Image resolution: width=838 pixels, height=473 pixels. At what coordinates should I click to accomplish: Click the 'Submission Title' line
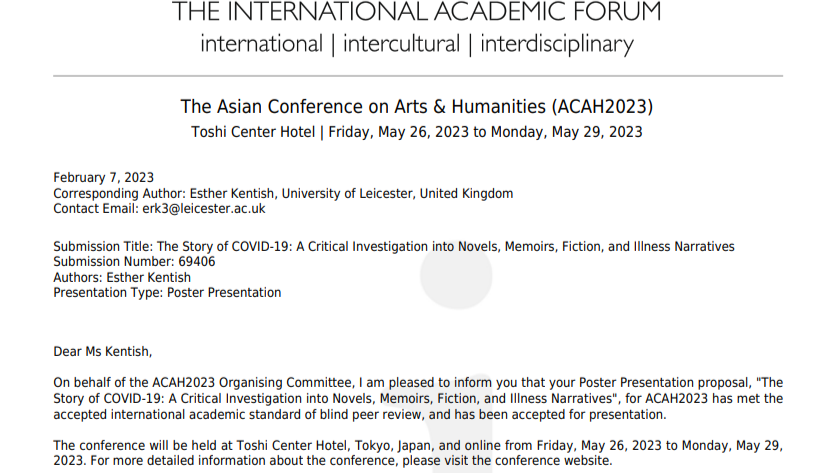[x=394, y=247]
